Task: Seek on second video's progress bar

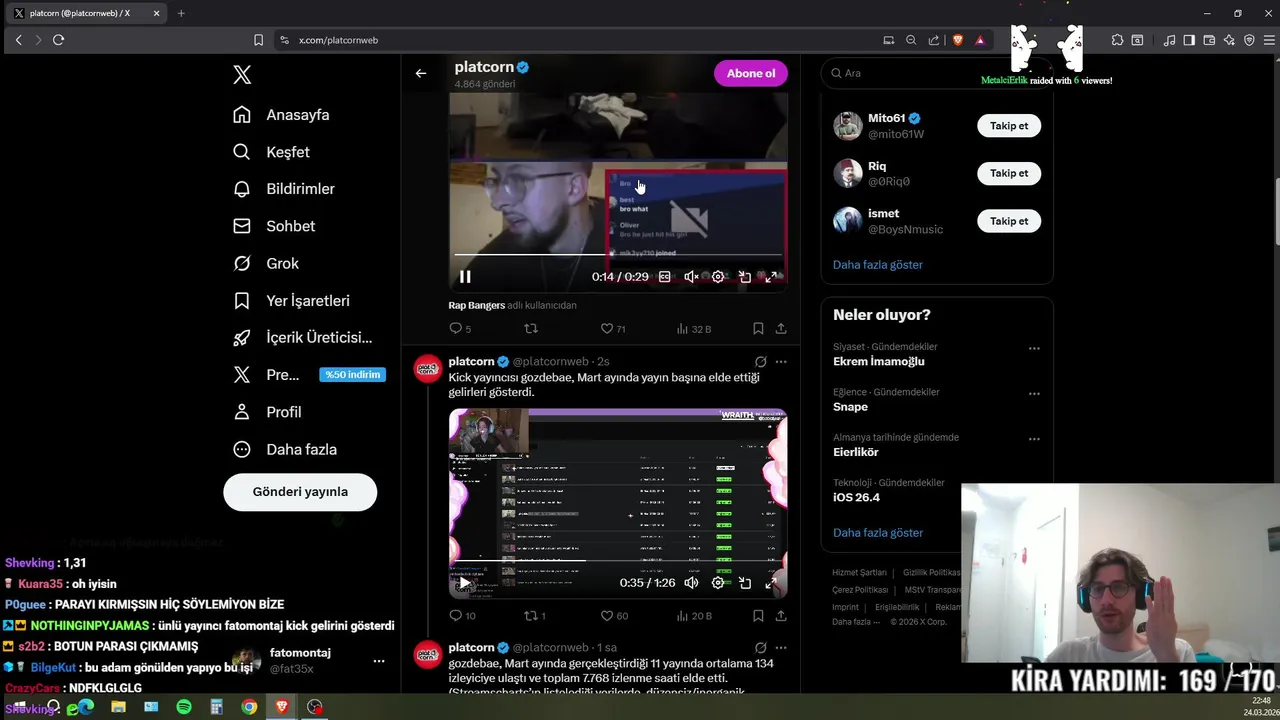Action: (618, 561)
